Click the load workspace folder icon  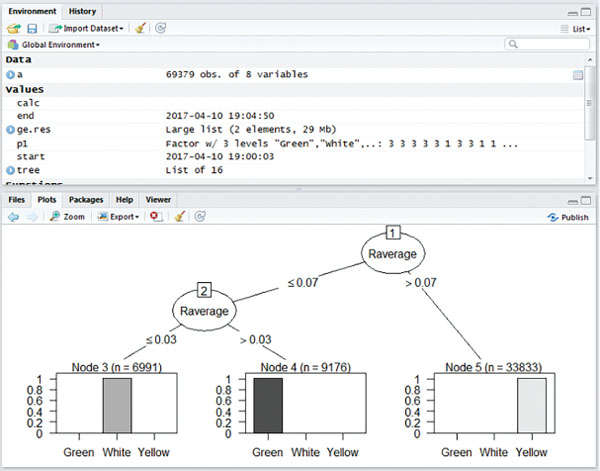tap(13, 29)
